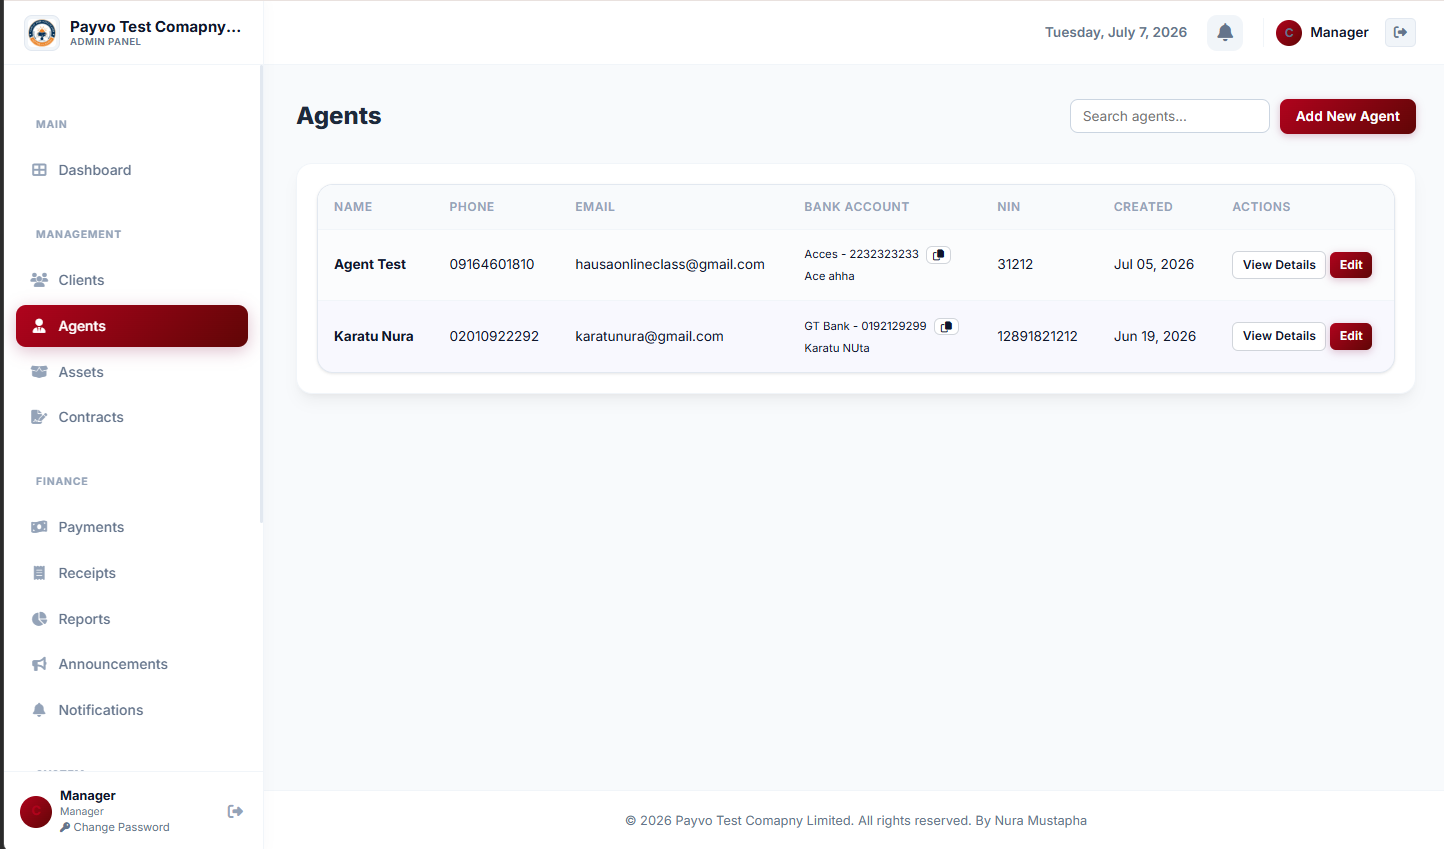Click the Receipts document icon
Screen dimensions: 1444x849
[x=39, y=573]
